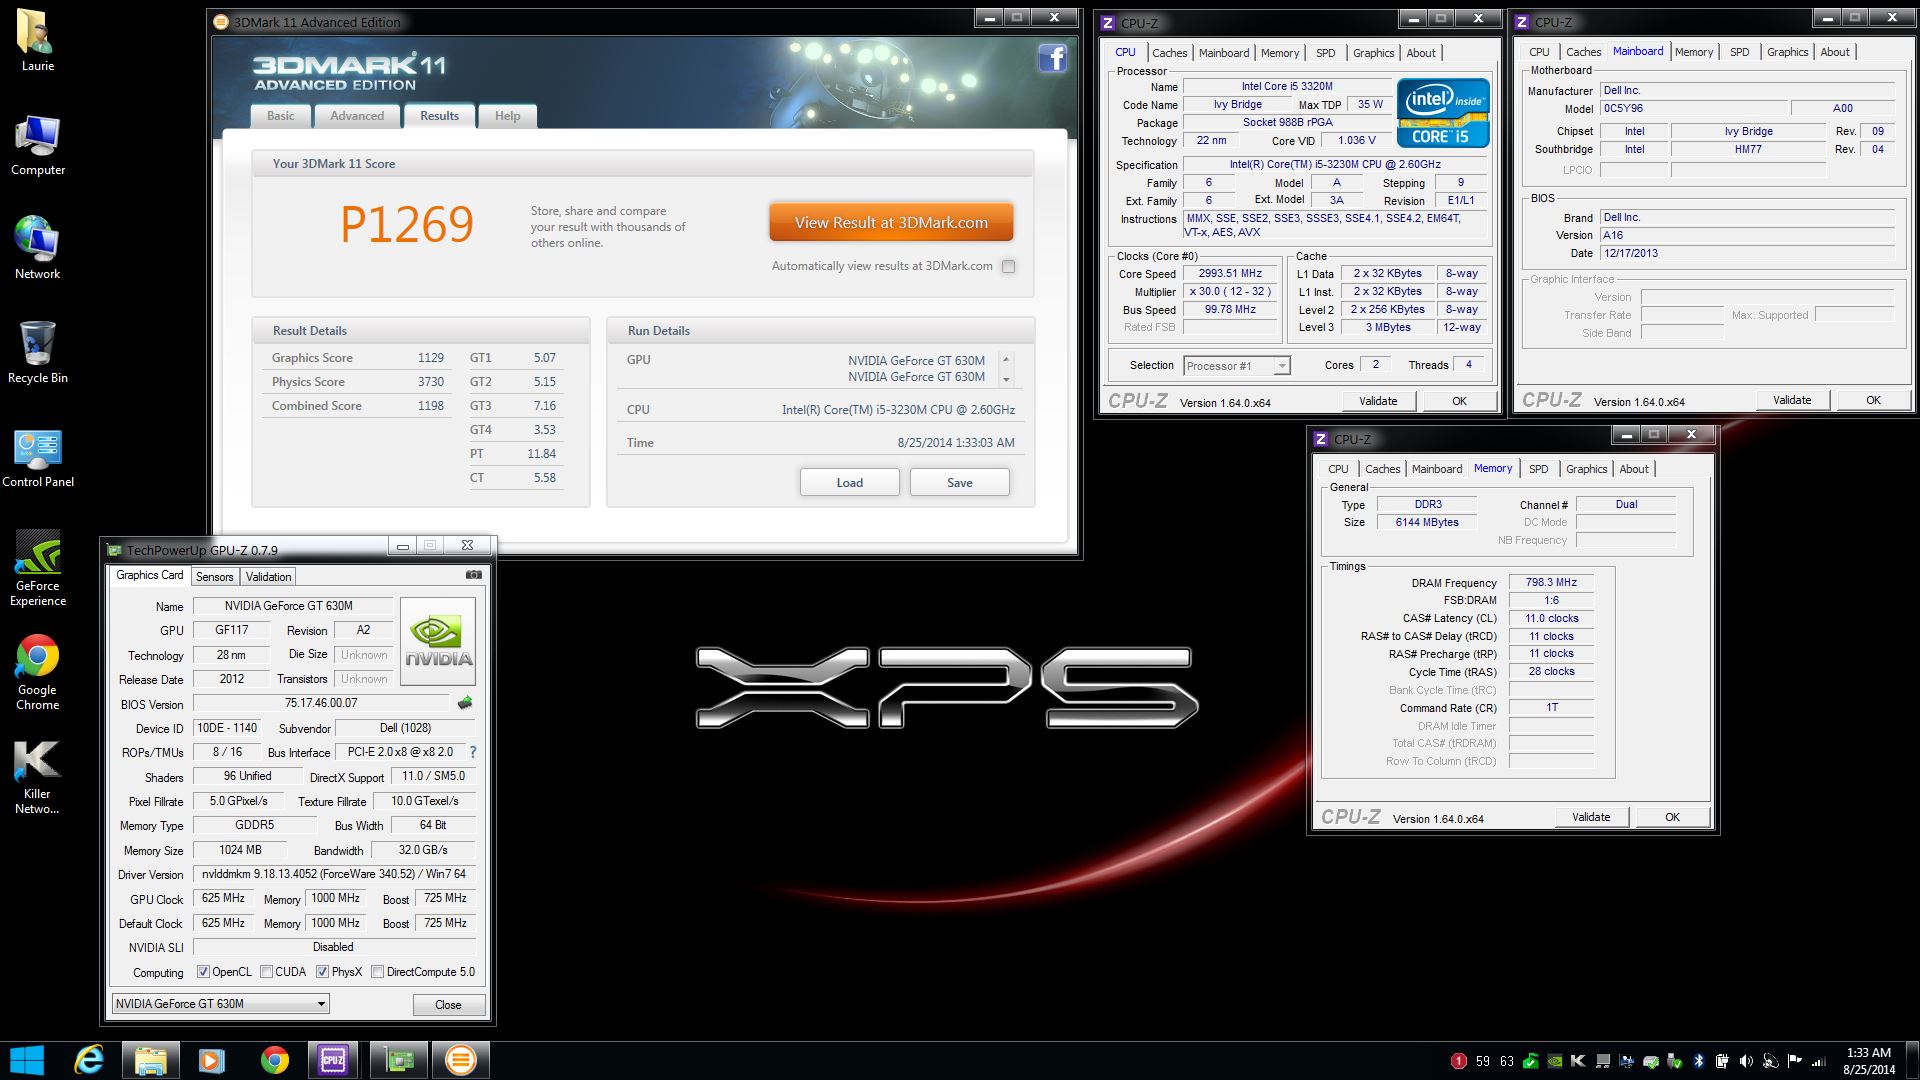Click the NVIDIA logo in GPU-Z
Viewport: 1920px width, 1080px height.
pos(438,641)
